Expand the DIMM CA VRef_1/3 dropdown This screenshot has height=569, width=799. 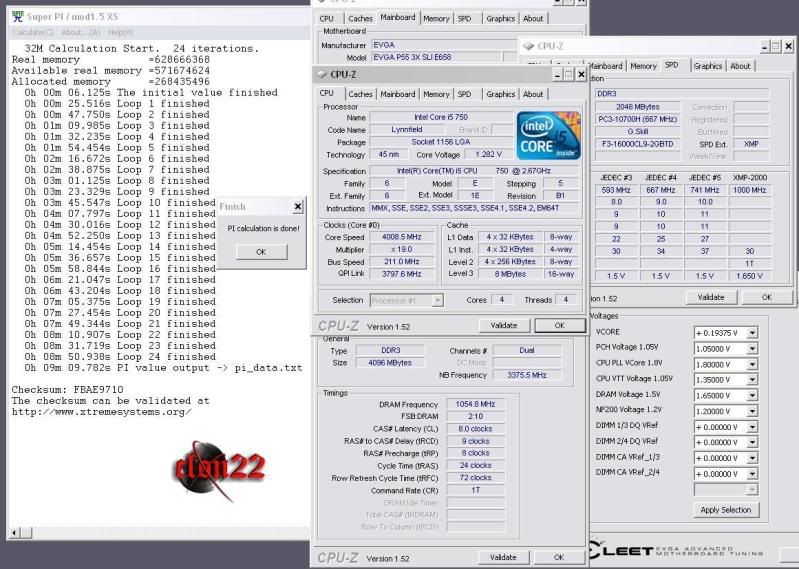click(x=752, y=458)
